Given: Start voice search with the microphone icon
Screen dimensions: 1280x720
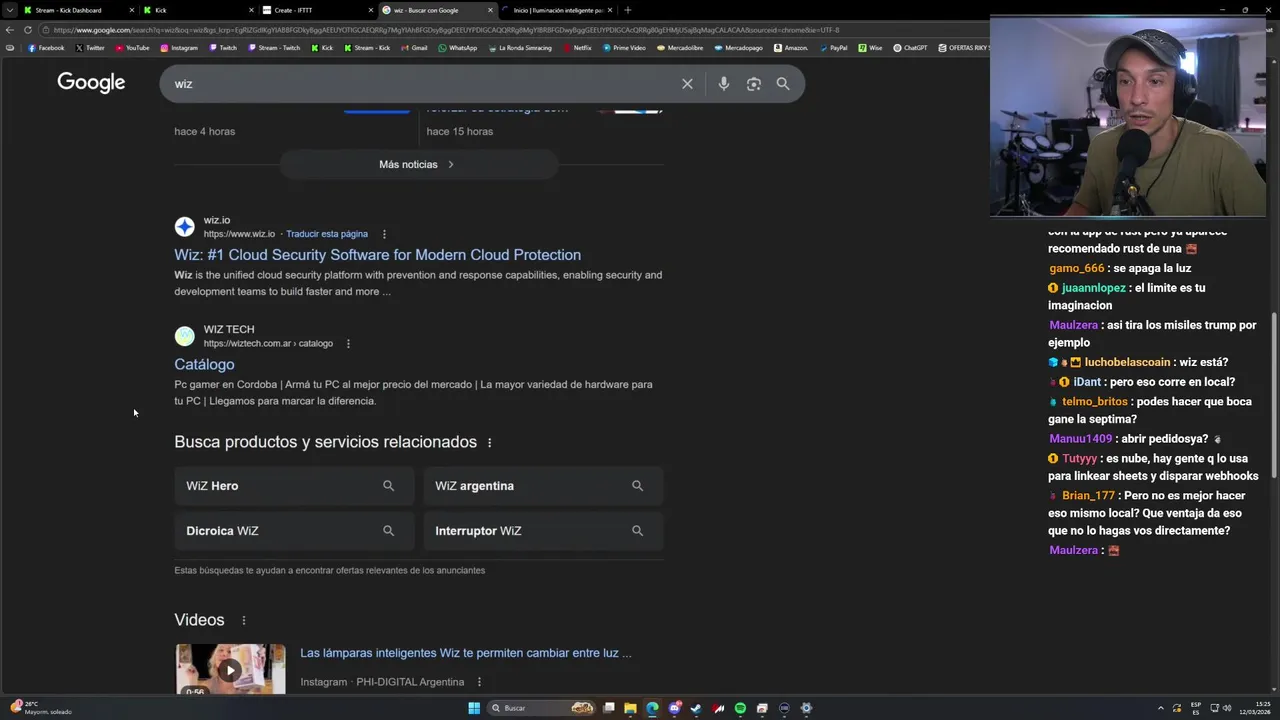Looking at the screenshot, I should [x=723, y=84].
